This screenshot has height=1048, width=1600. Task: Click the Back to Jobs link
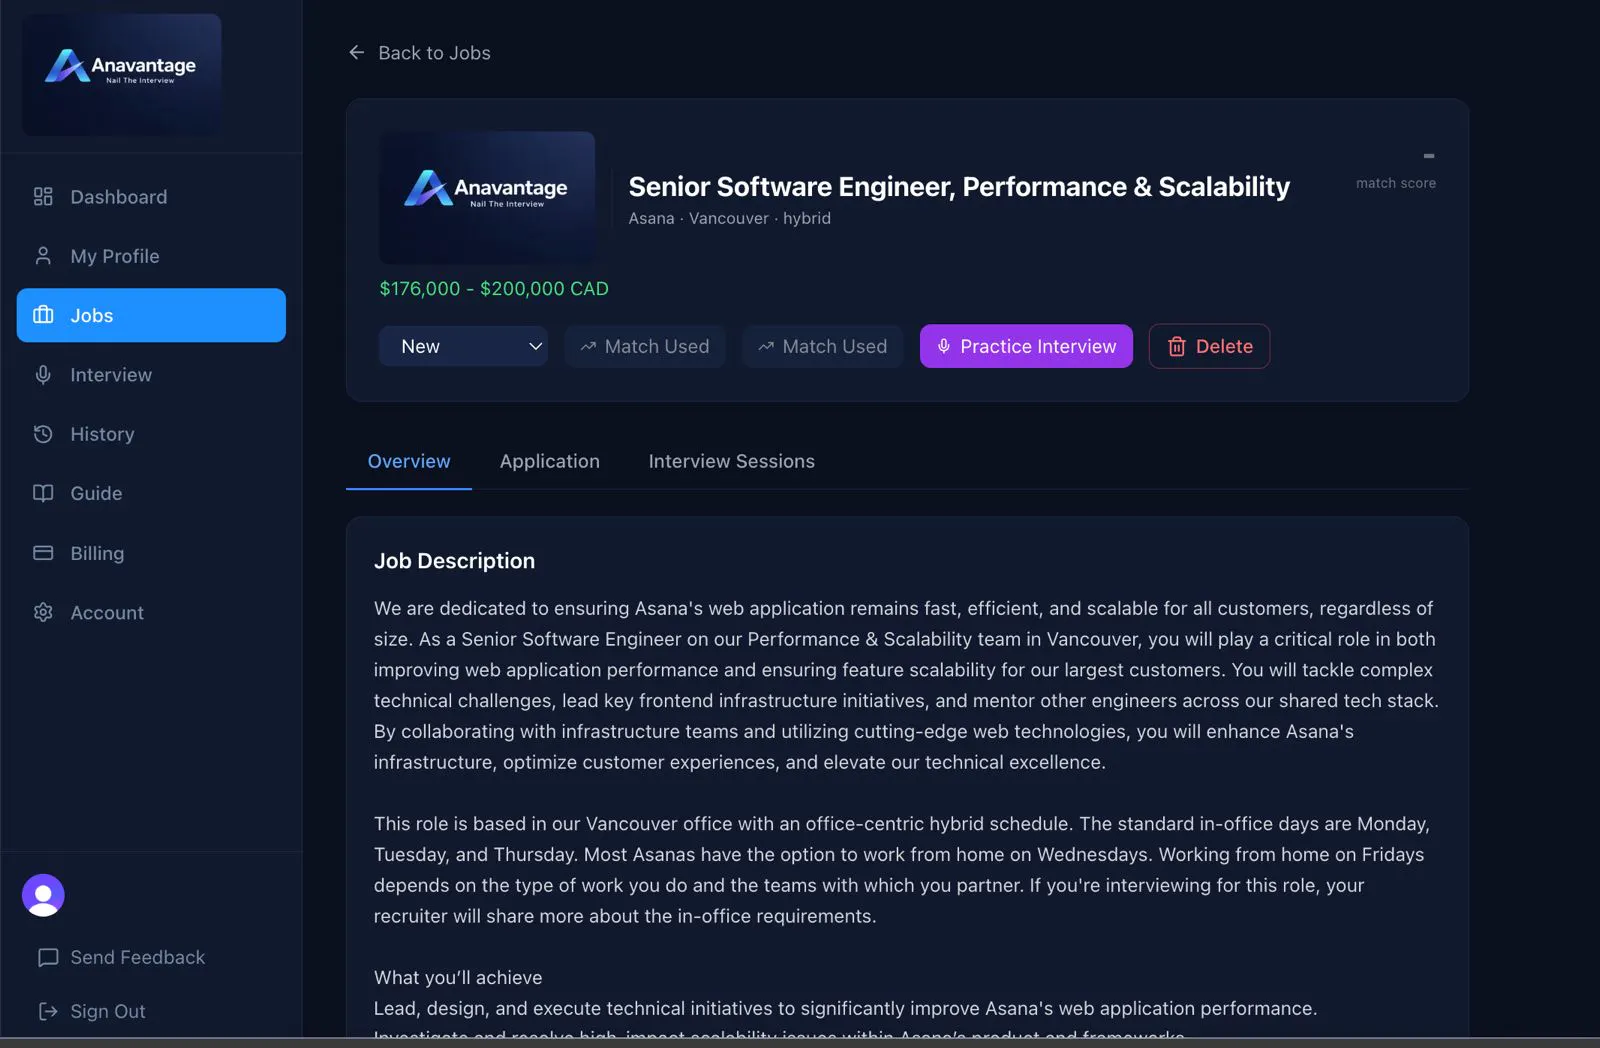pos(419,53)
